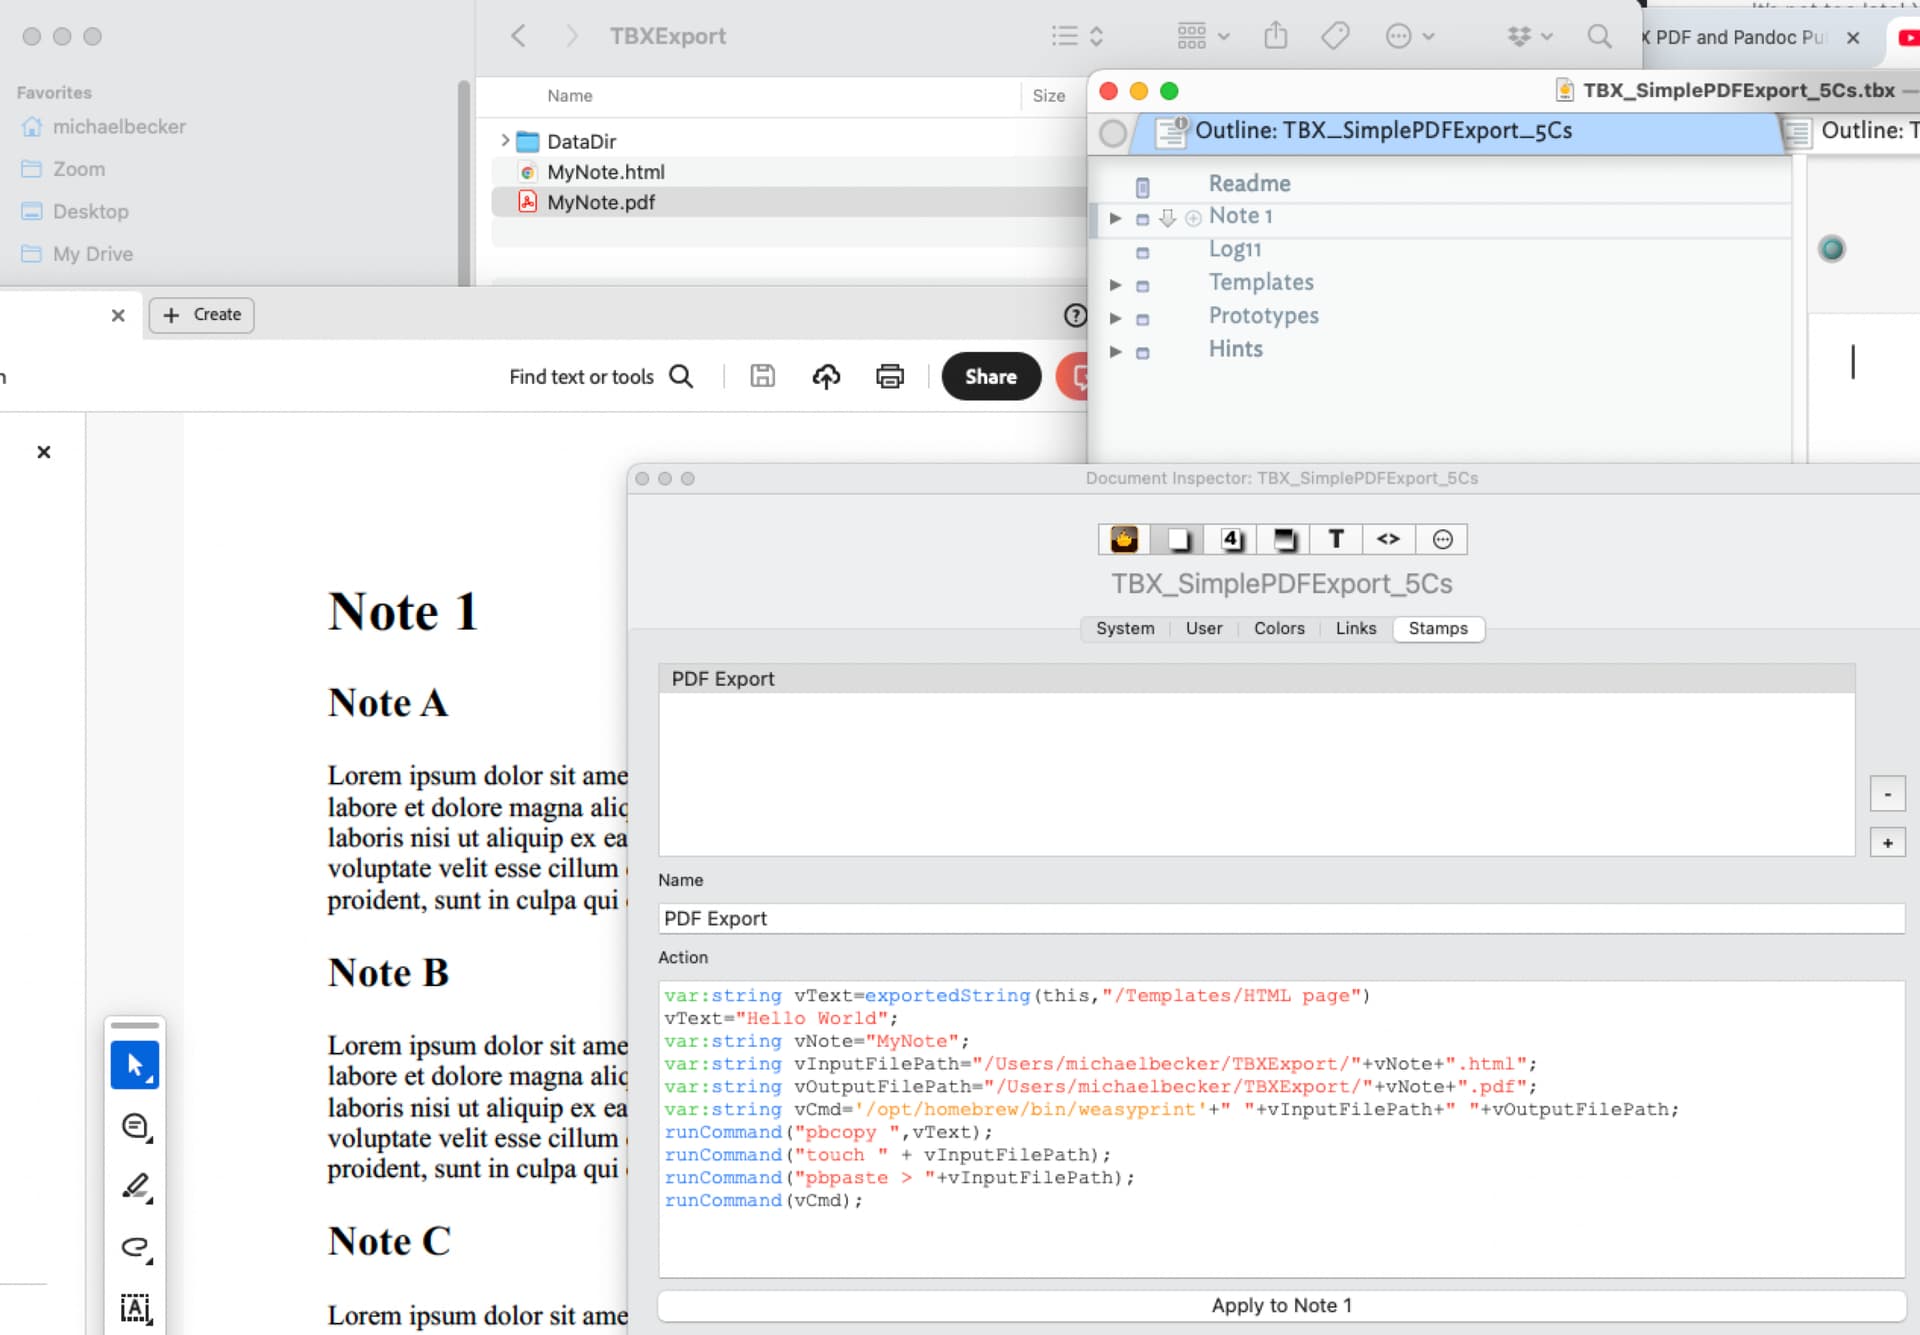Switch to the Links tab
Viewport: 1920px width, 1335px height.
1355,628
